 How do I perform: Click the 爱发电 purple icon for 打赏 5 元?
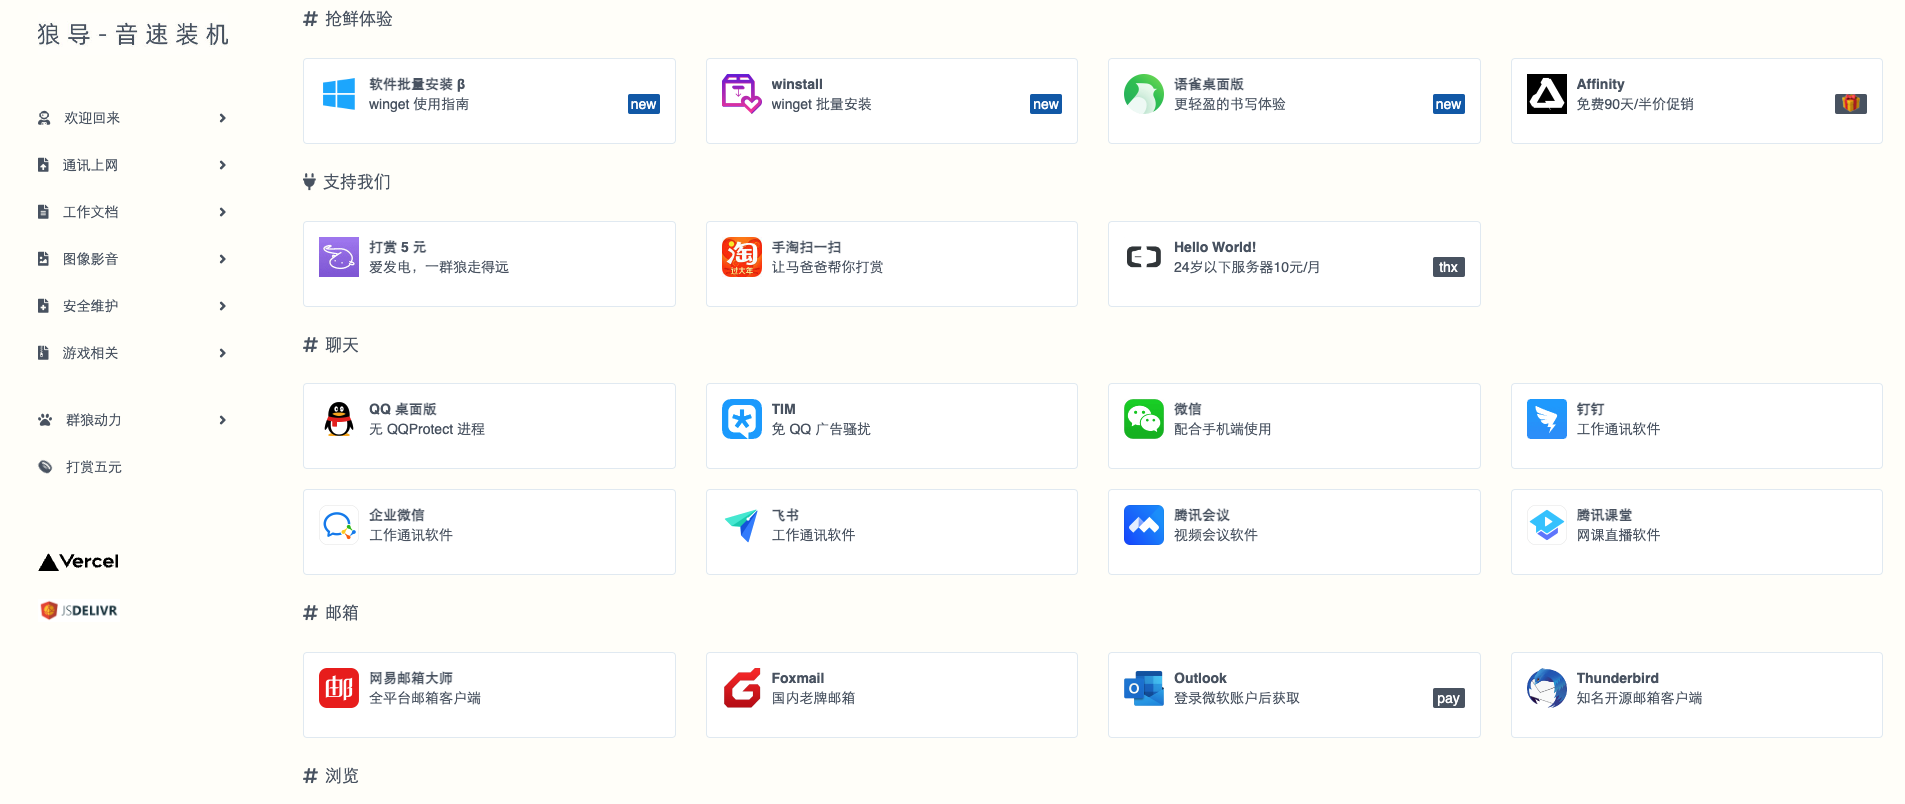tap(339, 257)
